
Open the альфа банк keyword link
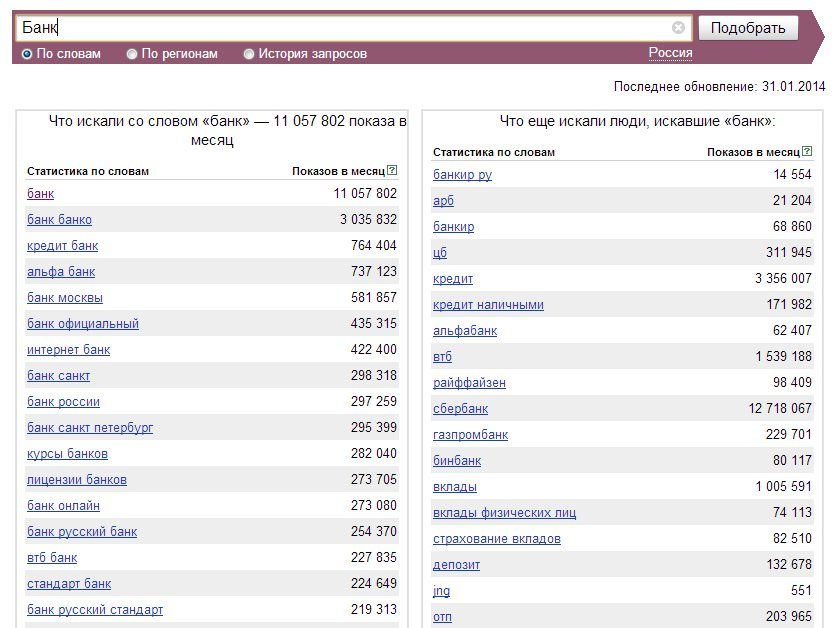(61, 272)
